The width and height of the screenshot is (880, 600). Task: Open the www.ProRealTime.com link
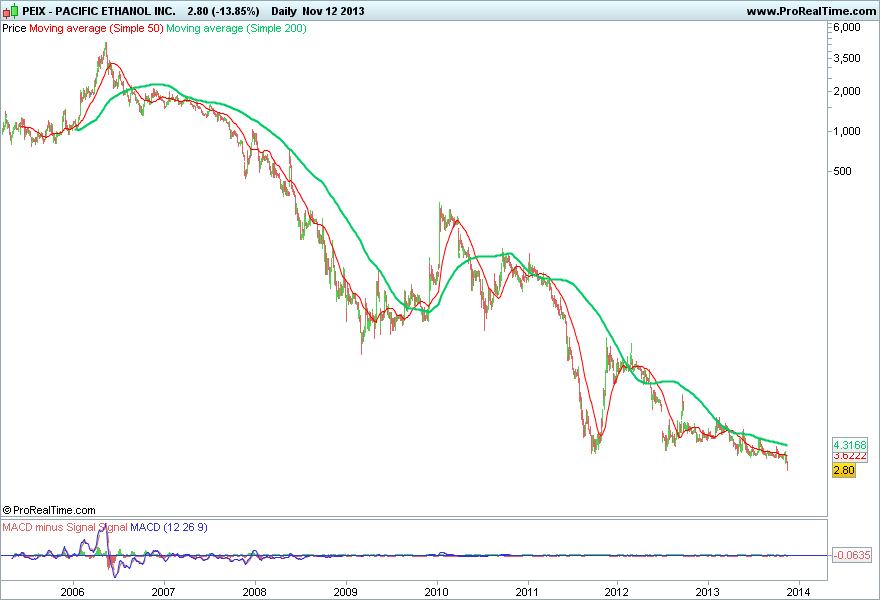tap(811, 11)
